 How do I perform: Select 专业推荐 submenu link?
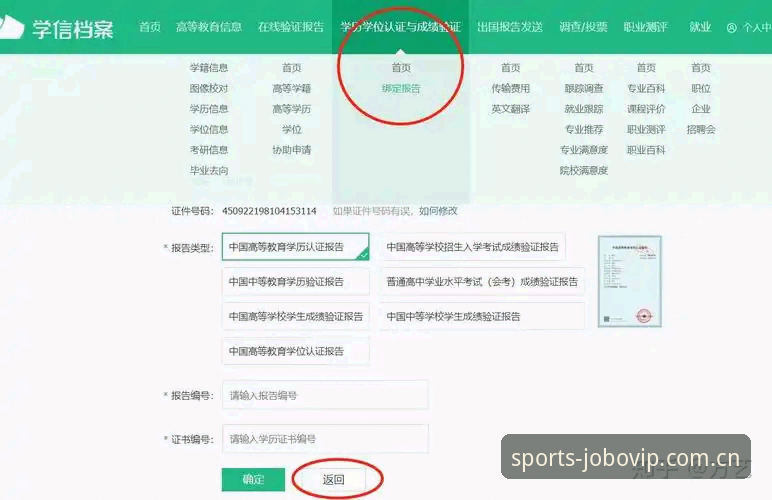point(583,129)
